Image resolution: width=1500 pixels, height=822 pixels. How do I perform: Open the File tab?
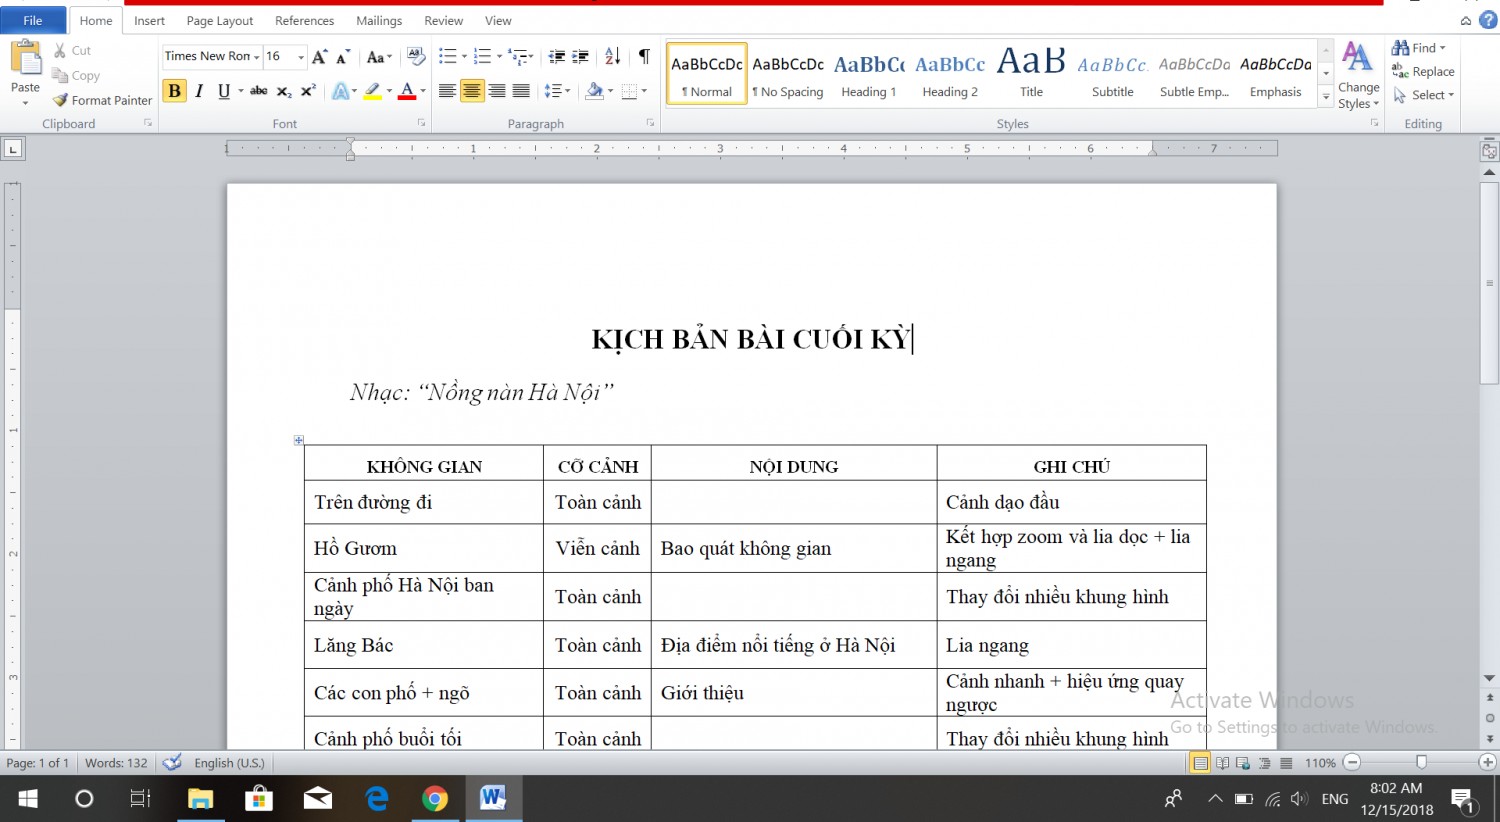tap(33, 20)
